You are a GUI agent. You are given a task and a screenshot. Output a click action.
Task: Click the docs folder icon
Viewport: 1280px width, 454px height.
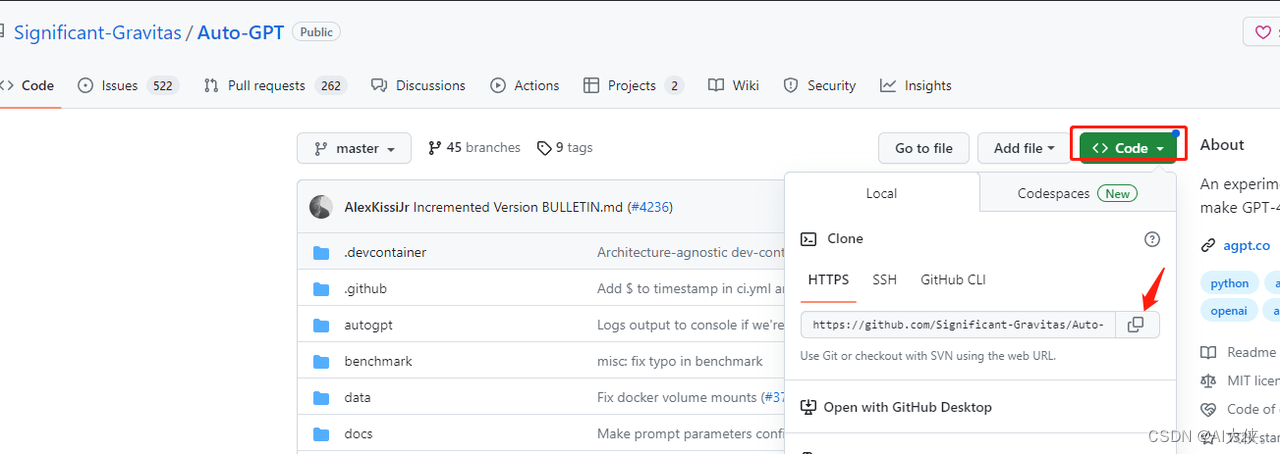[x=321, y=434]
